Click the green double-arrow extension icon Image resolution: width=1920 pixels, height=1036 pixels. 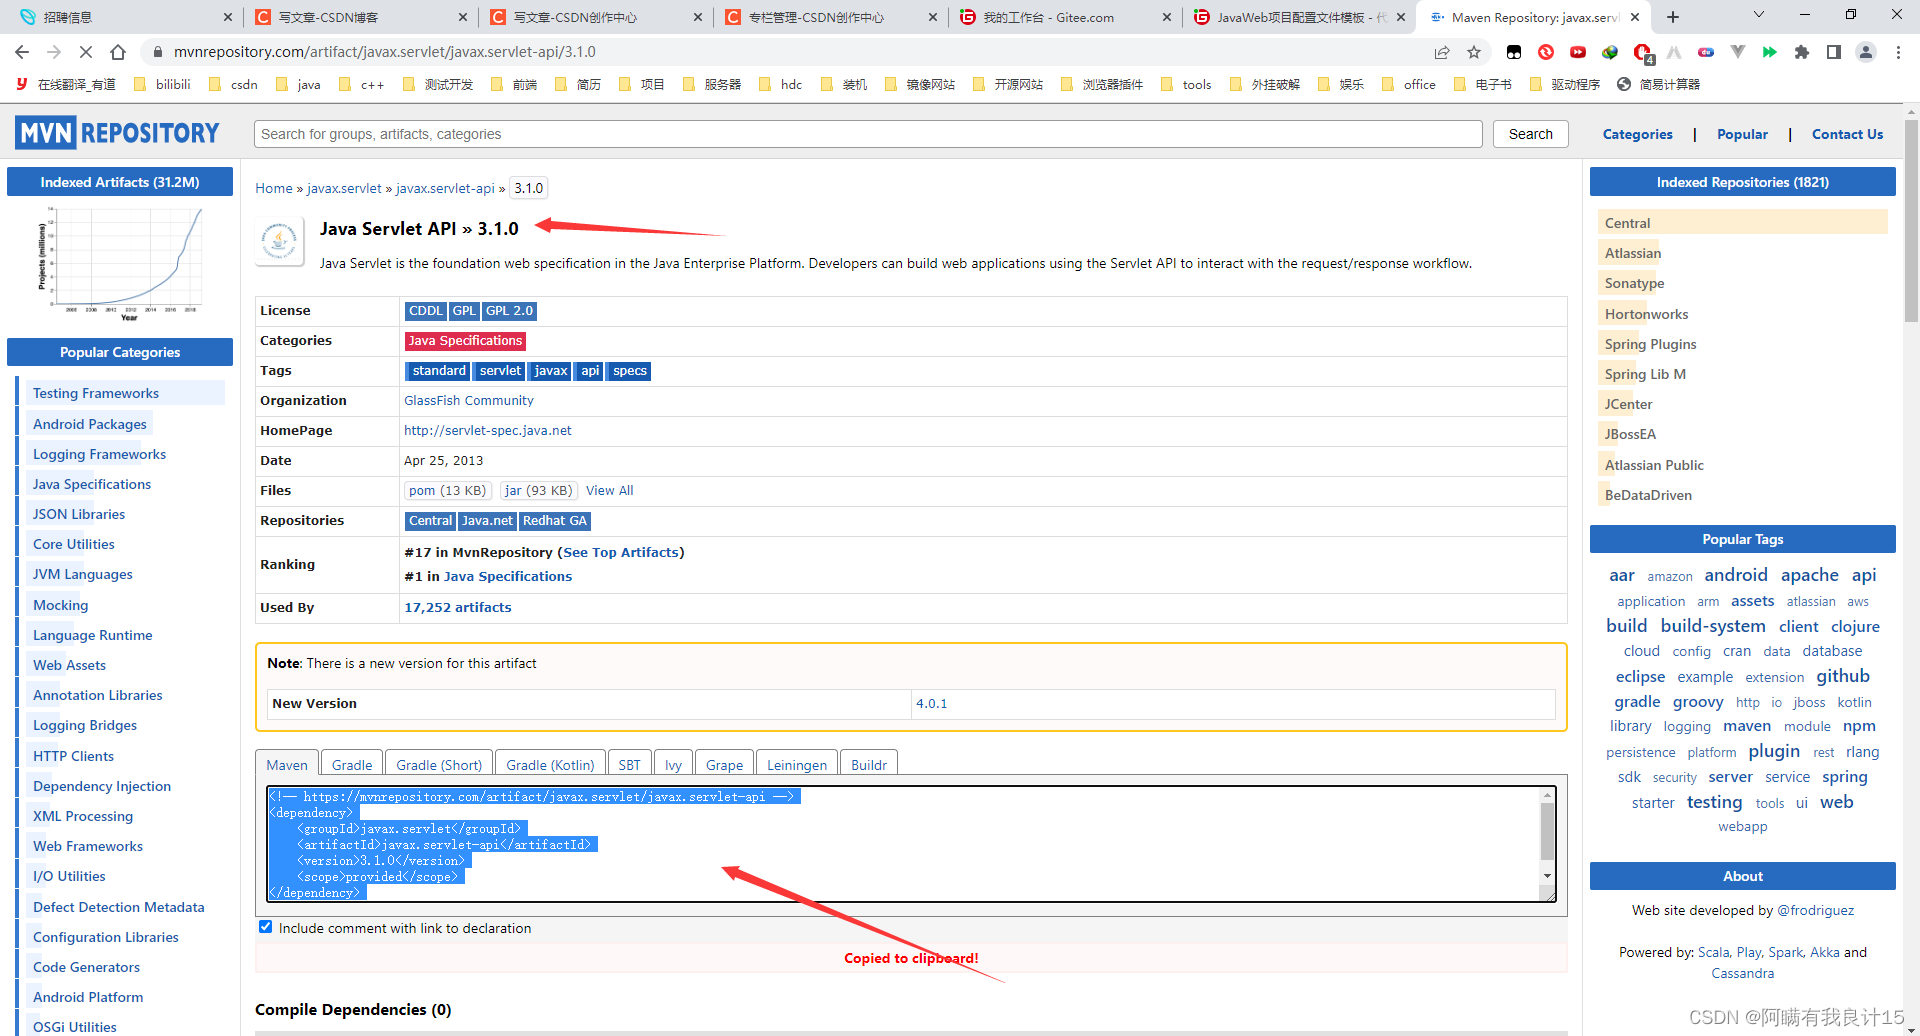click(1770, 52)
